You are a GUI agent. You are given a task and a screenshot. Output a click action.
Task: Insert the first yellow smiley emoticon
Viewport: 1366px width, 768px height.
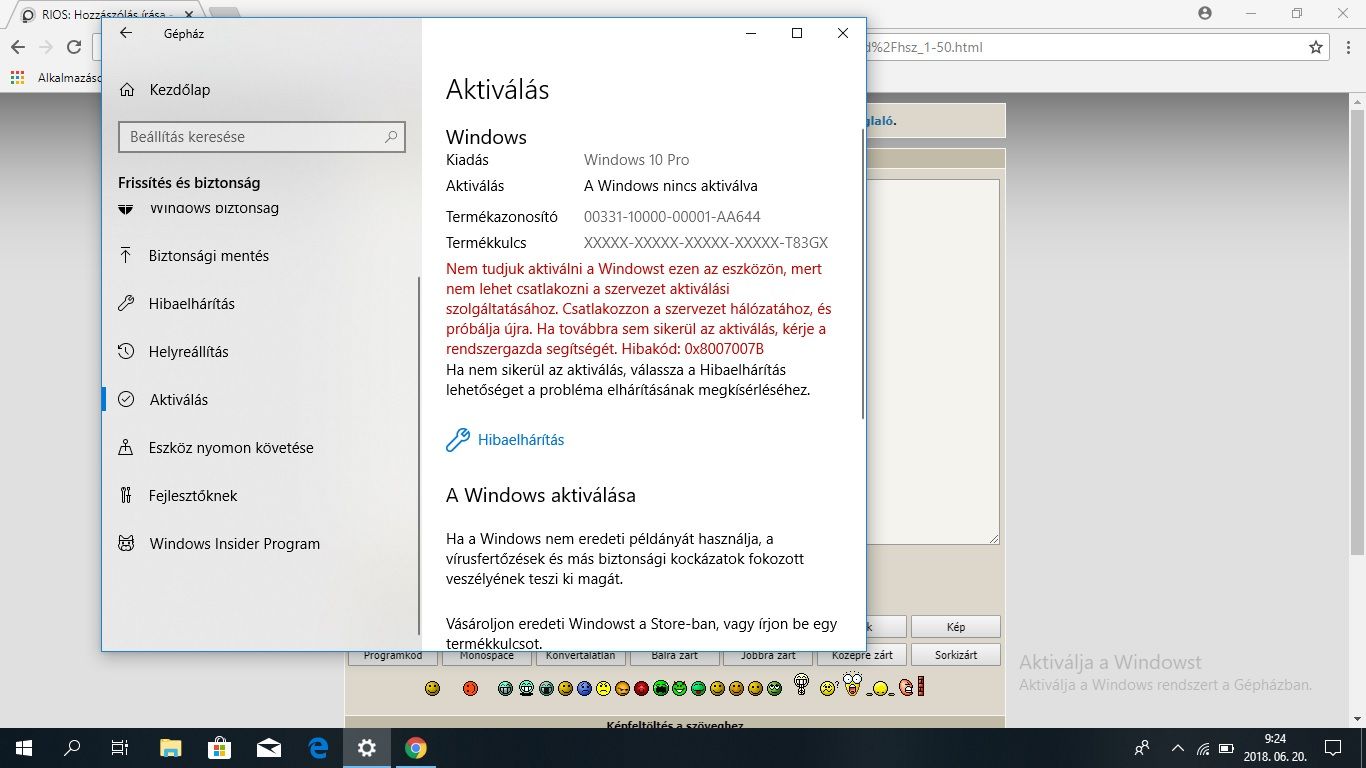(x=432, y=688)
